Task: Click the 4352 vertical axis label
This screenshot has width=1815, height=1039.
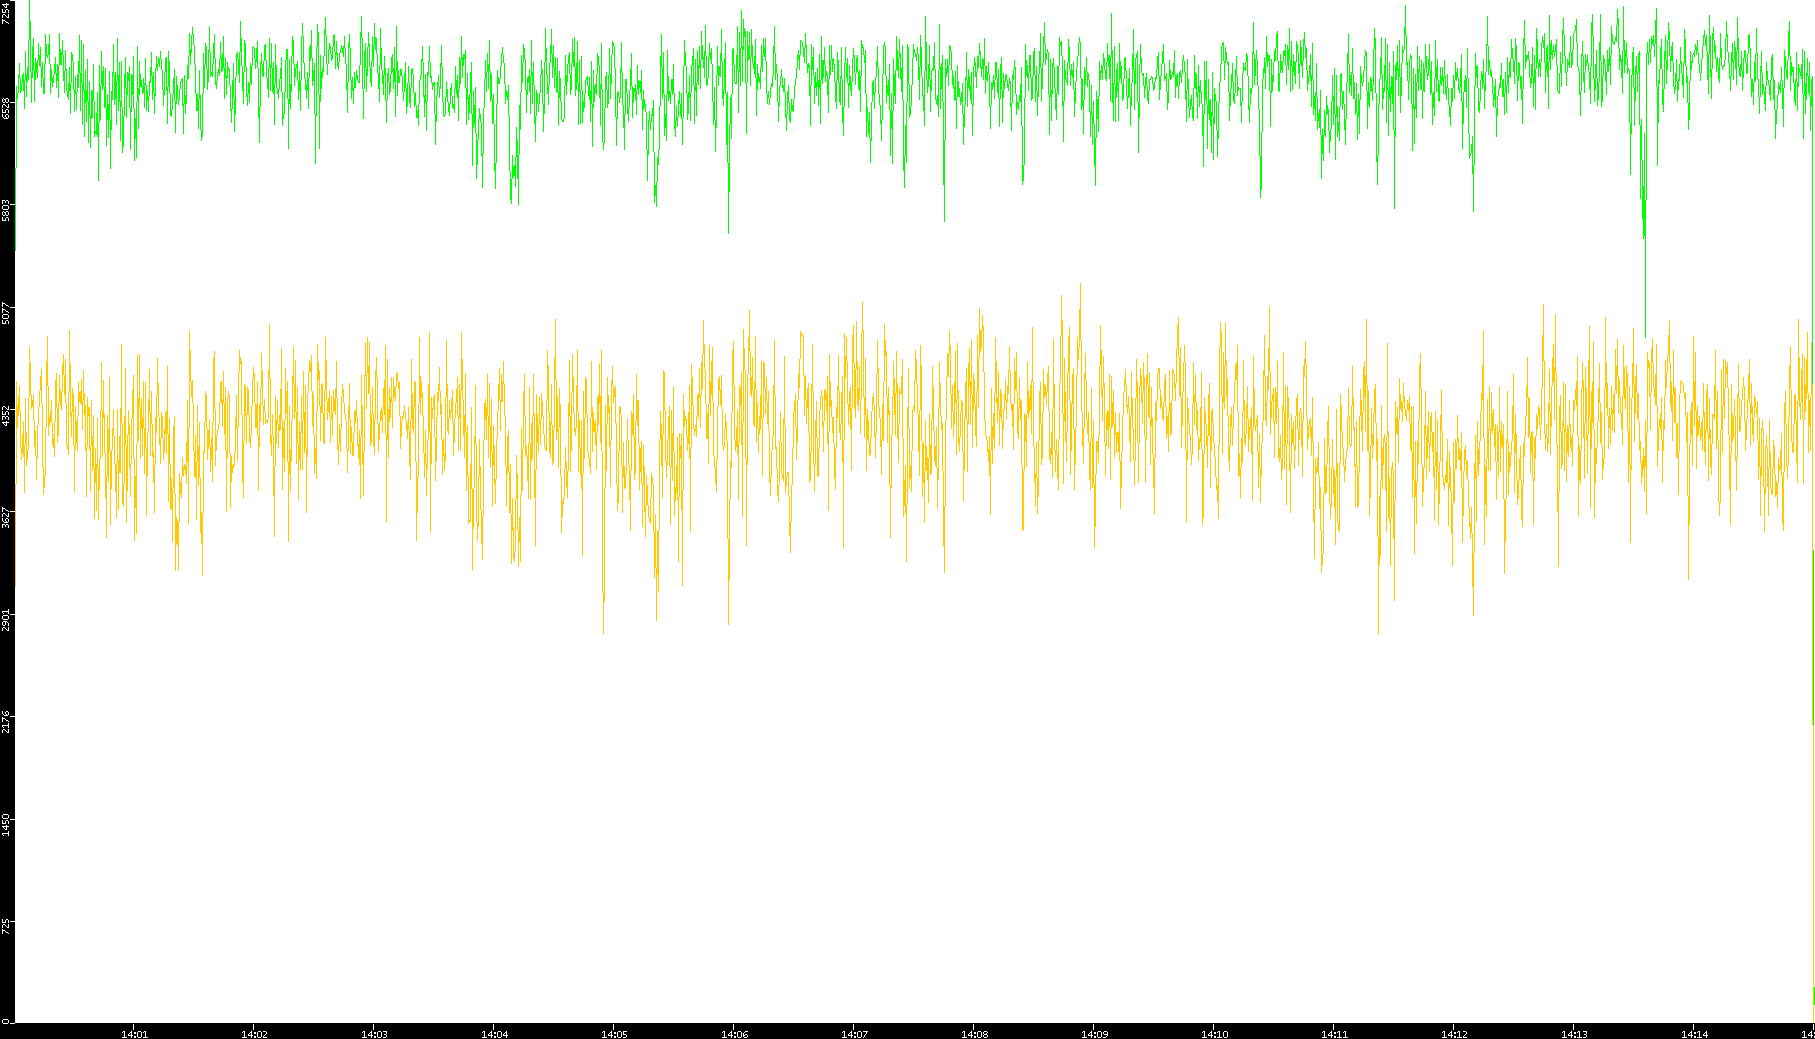Action: [x=6, y=415]
